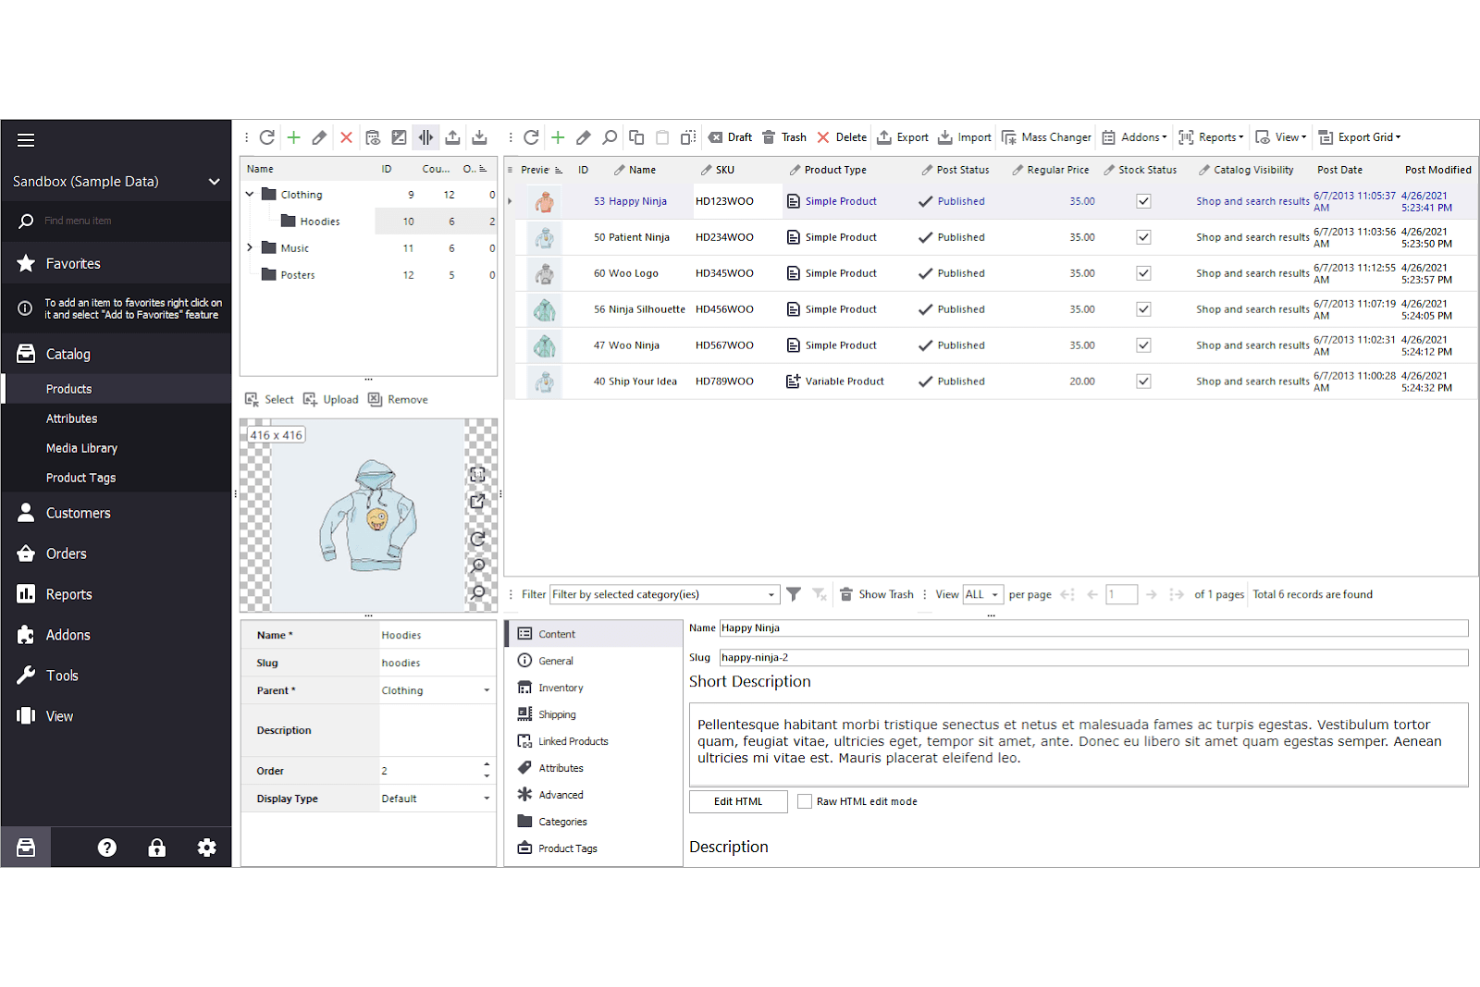Toggle stock status checkbox for Ship Your Idea
Image resolution: width=1480 pixels, height=987 pixels.
(1143, 381)
